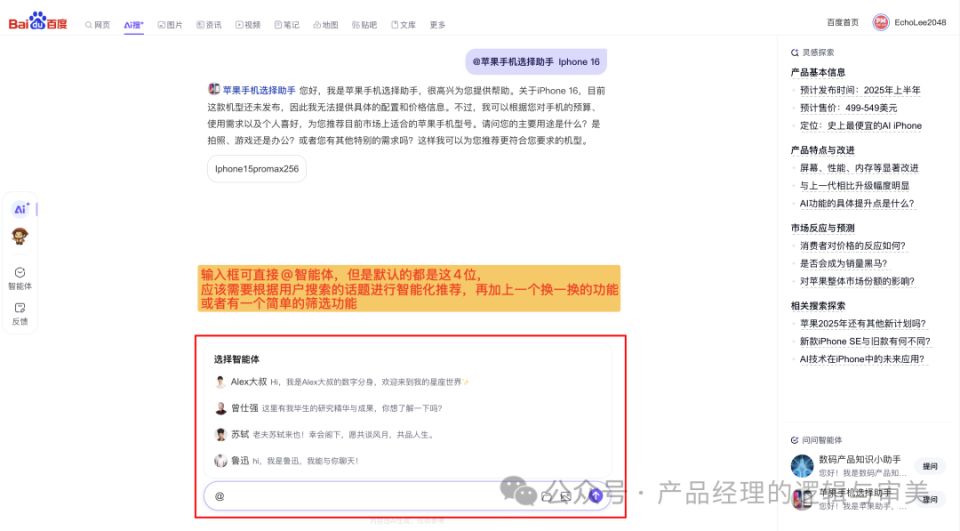This screenshot has width=960, height=531.
Task: Click the Baidu logo
Action: click(37, 21)
